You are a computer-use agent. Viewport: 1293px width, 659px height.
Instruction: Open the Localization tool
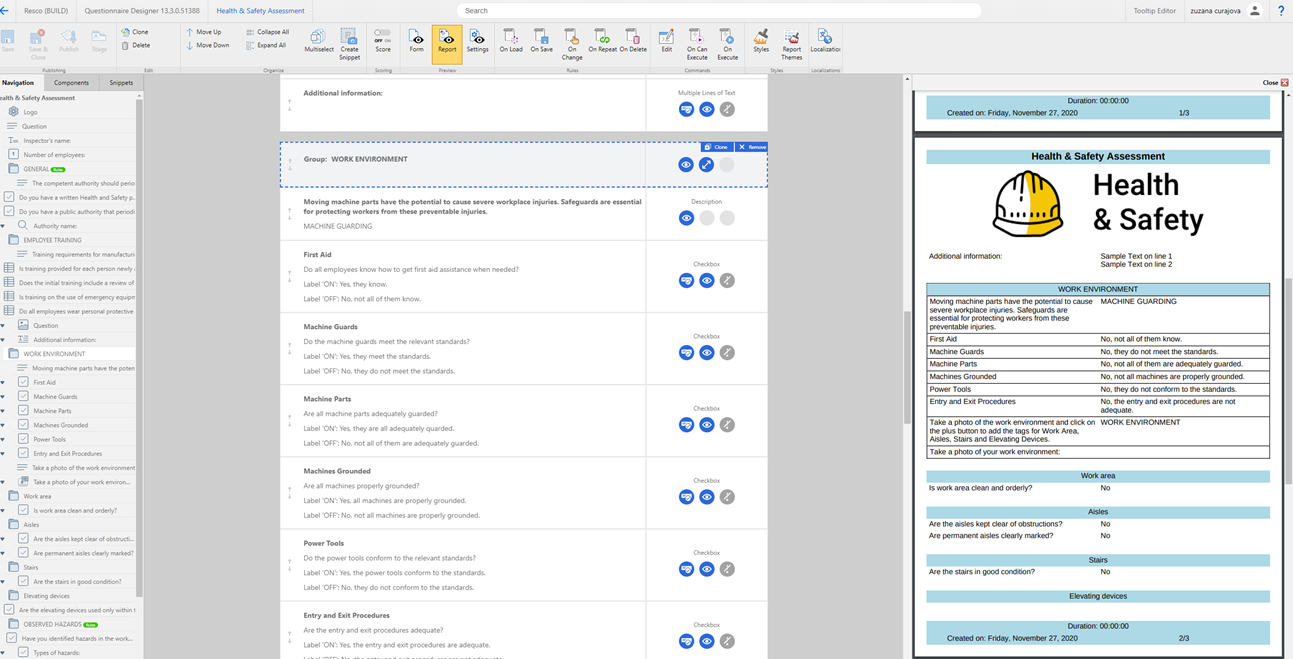[825, 42]
